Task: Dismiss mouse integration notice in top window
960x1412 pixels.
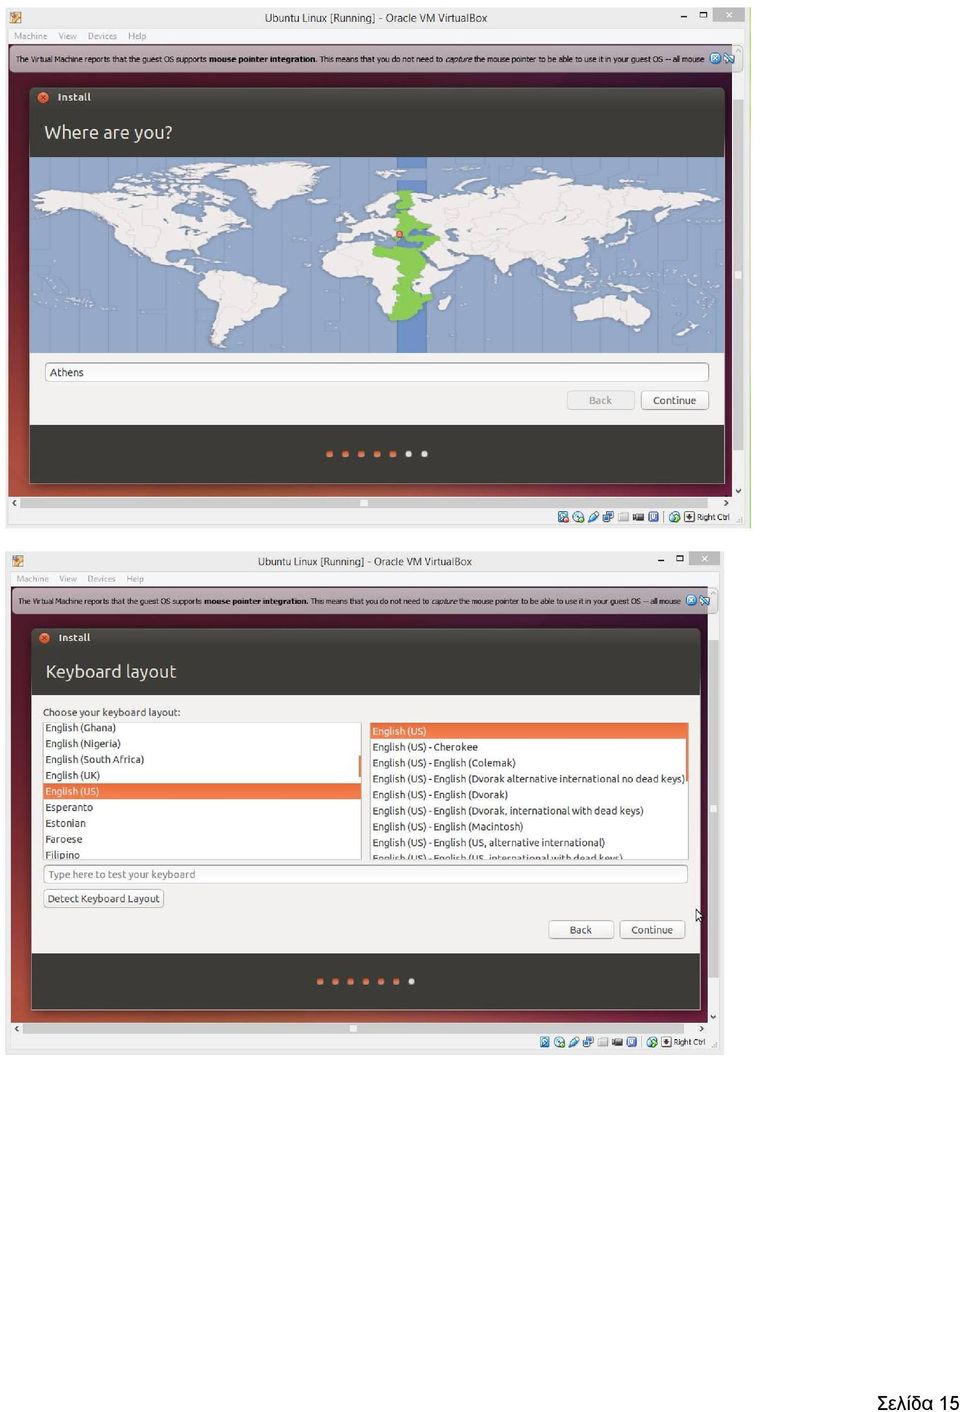Action: pos(715,58)
